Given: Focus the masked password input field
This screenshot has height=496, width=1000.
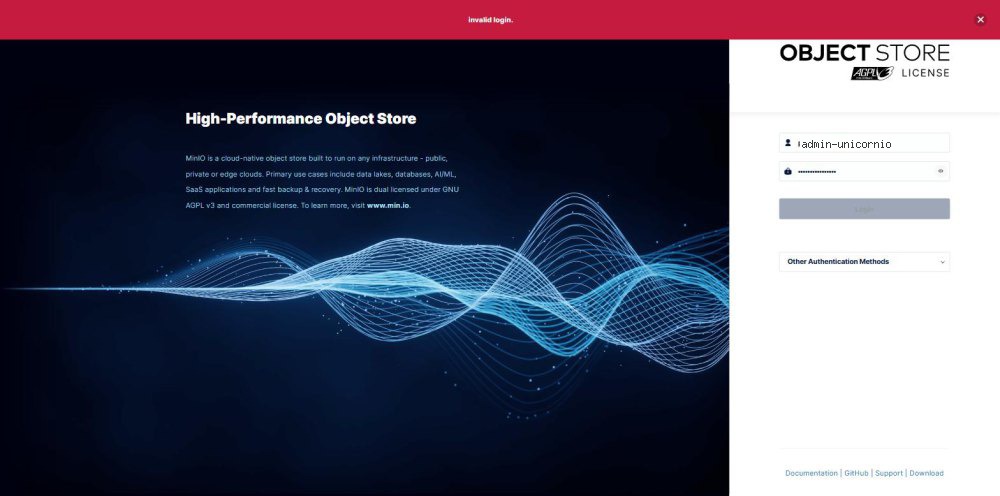Looking at the screenshot, I should pos(864,171).
